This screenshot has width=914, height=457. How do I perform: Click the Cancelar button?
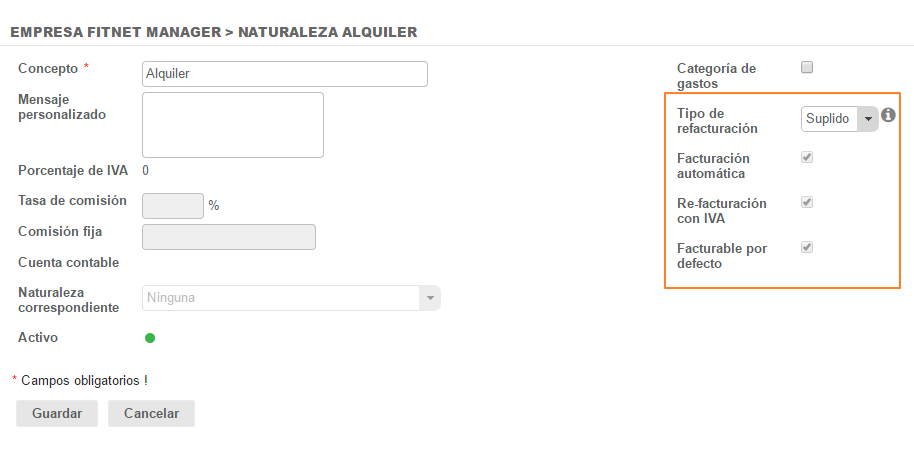(151, 413)
